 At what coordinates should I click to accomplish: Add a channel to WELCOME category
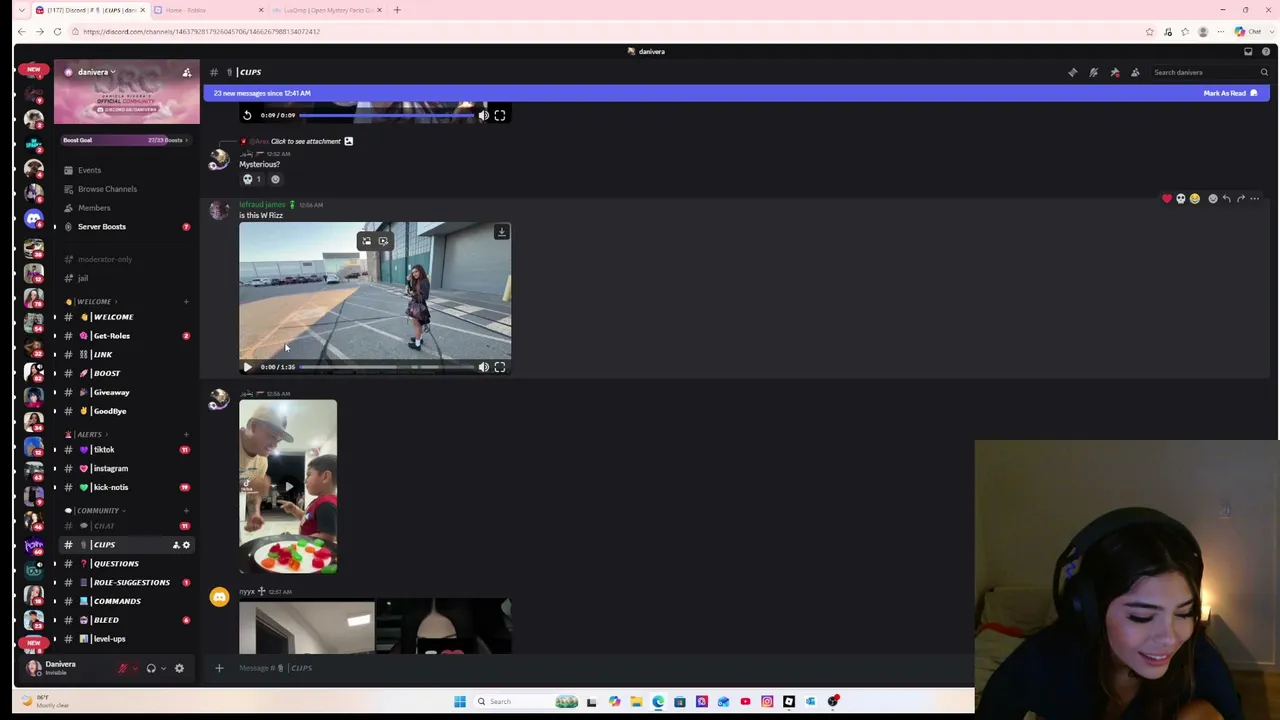tap(186, 301)
